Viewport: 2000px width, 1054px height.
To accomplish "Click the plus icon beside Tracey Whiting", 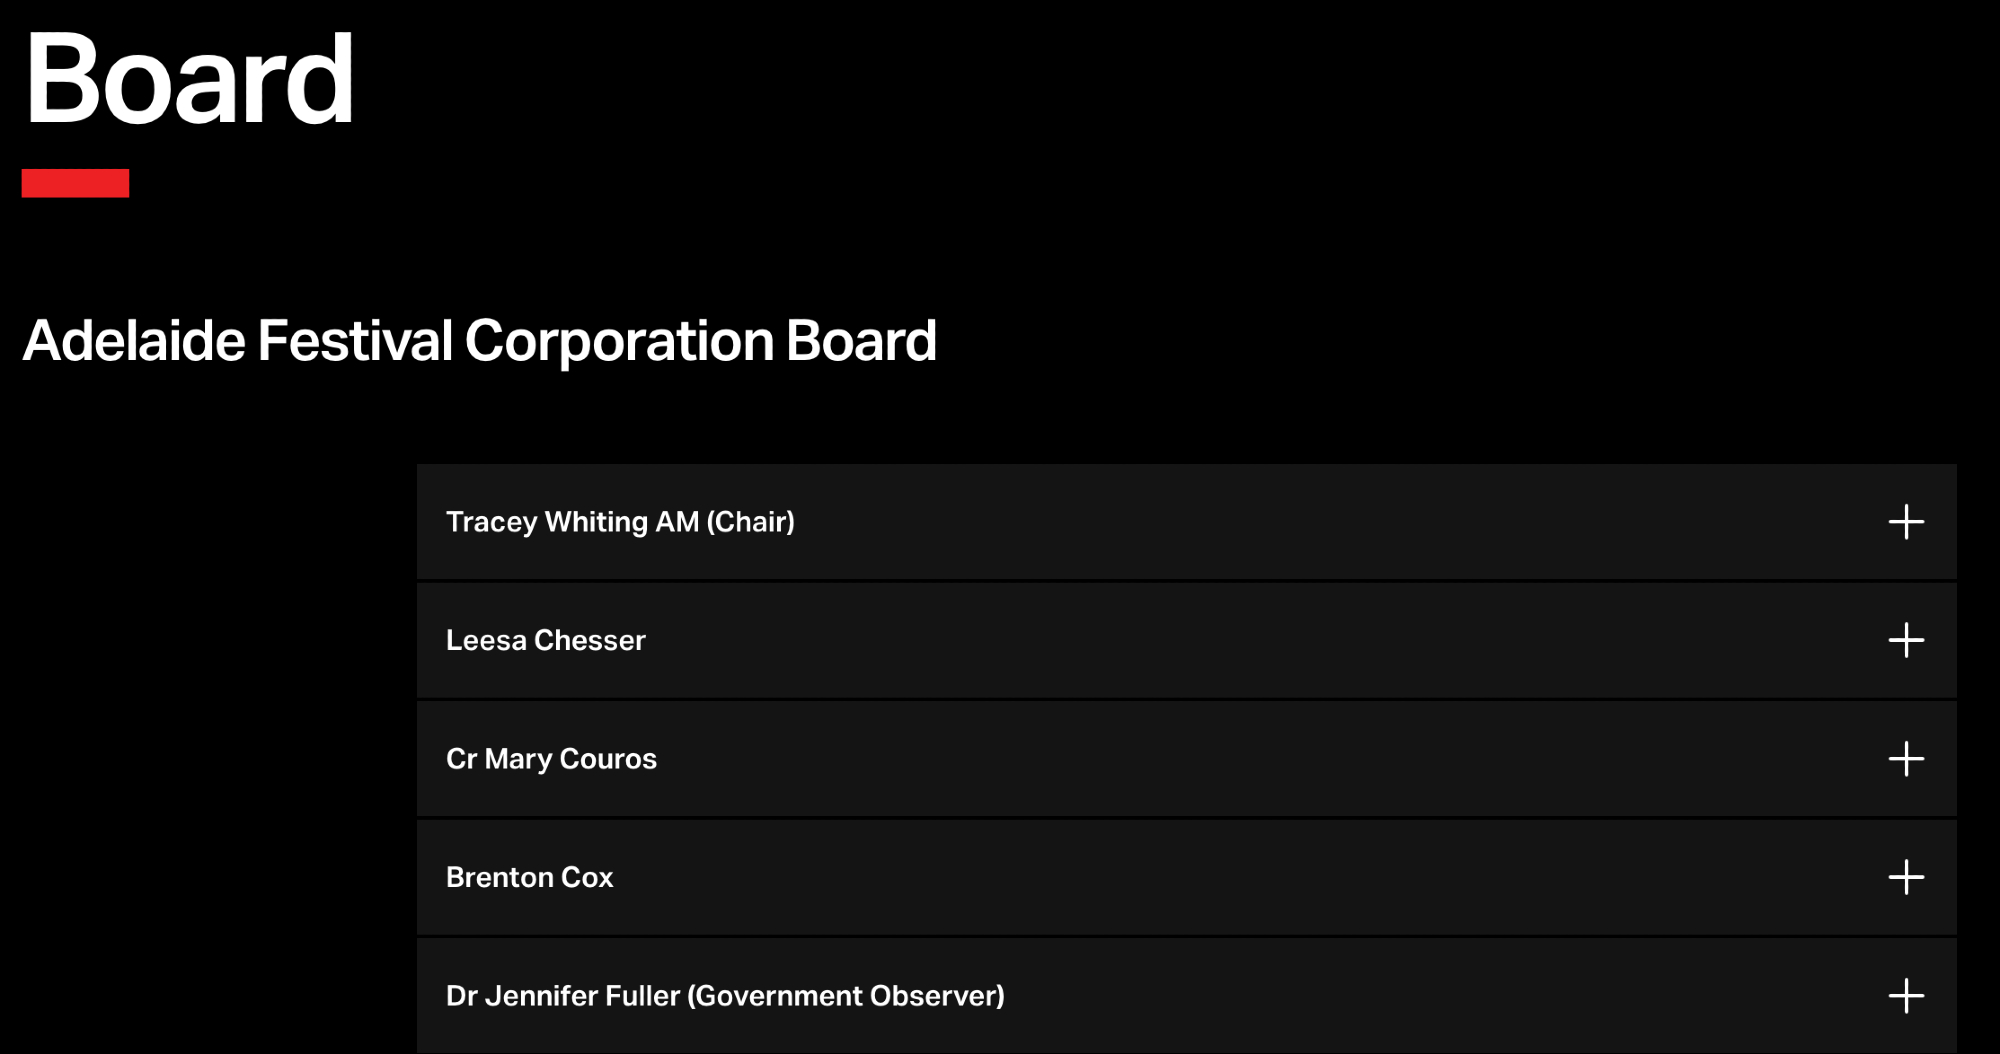I will point(1906,522).
